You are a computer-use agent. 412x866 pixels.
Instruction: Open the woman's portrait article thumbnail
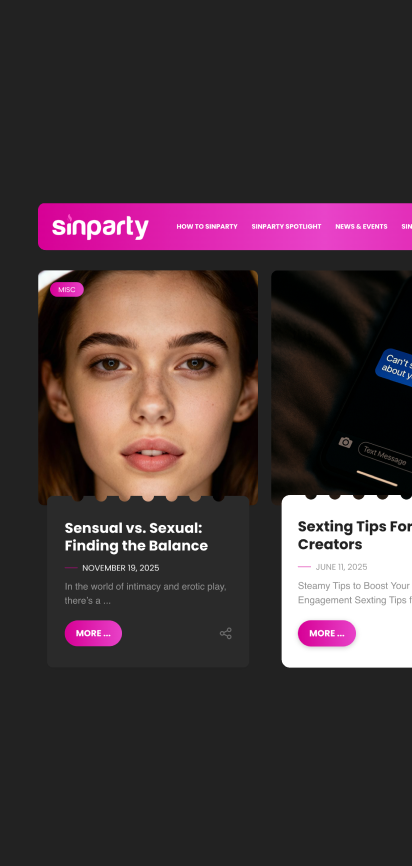tap(148, 387)
